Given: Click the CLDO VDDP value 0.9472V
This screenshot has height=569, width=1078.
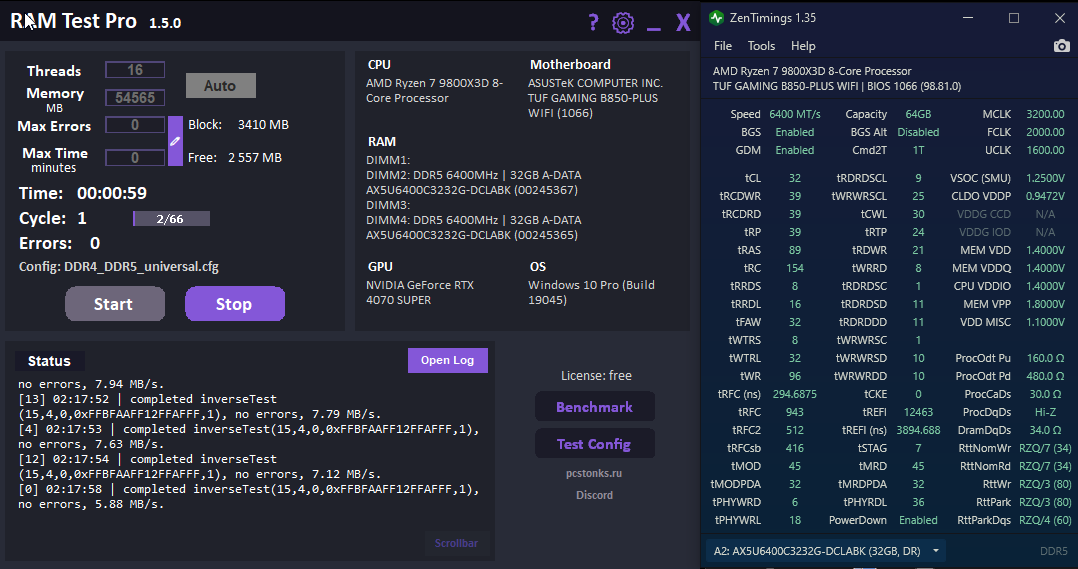Looking at the screenshot, I should click(1045, 196).
